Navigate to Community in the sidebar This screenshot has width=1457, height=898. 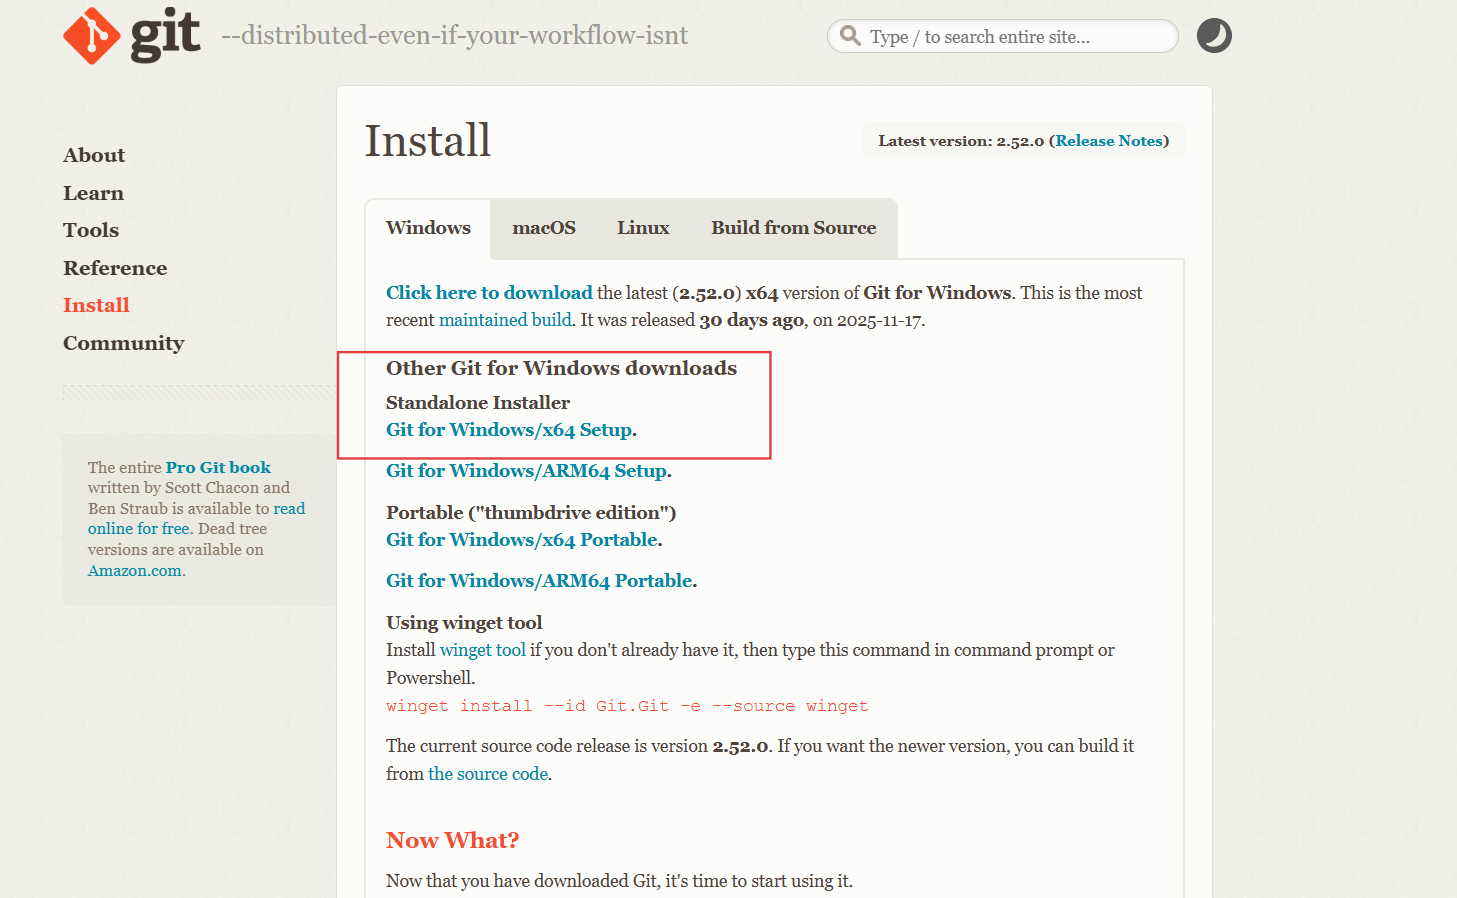[123, 343]
